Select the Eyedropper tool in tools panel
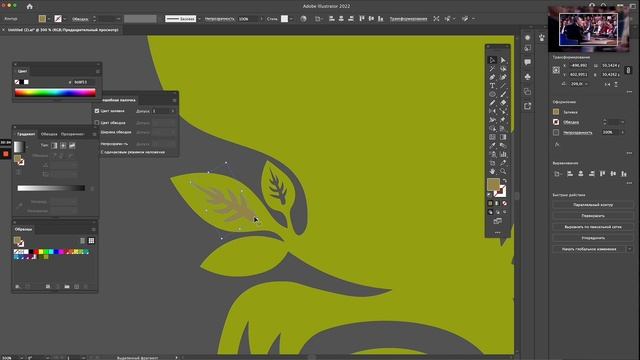This screenshot has width=640, height=360. click(x=493, y=146)
